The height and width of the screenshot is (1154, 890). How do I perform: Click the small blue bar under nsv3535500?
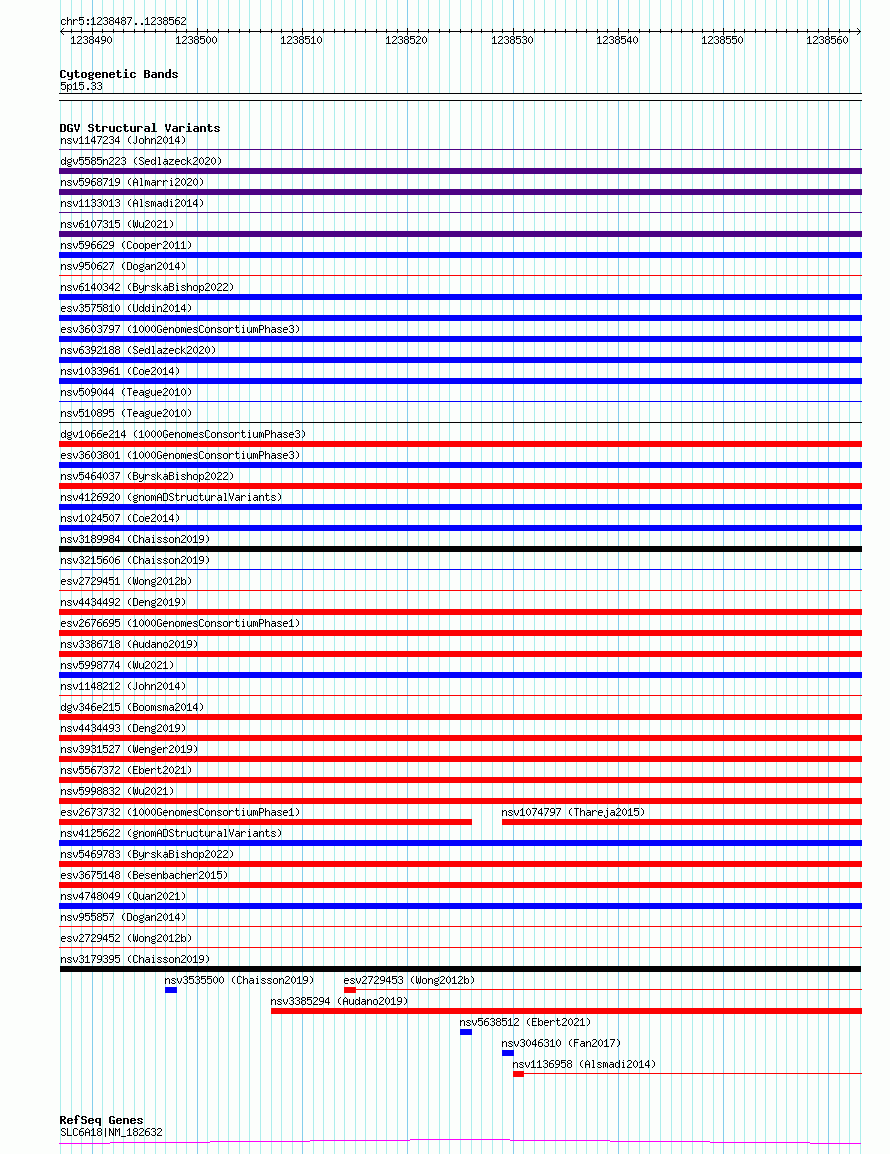coord(171,991)
